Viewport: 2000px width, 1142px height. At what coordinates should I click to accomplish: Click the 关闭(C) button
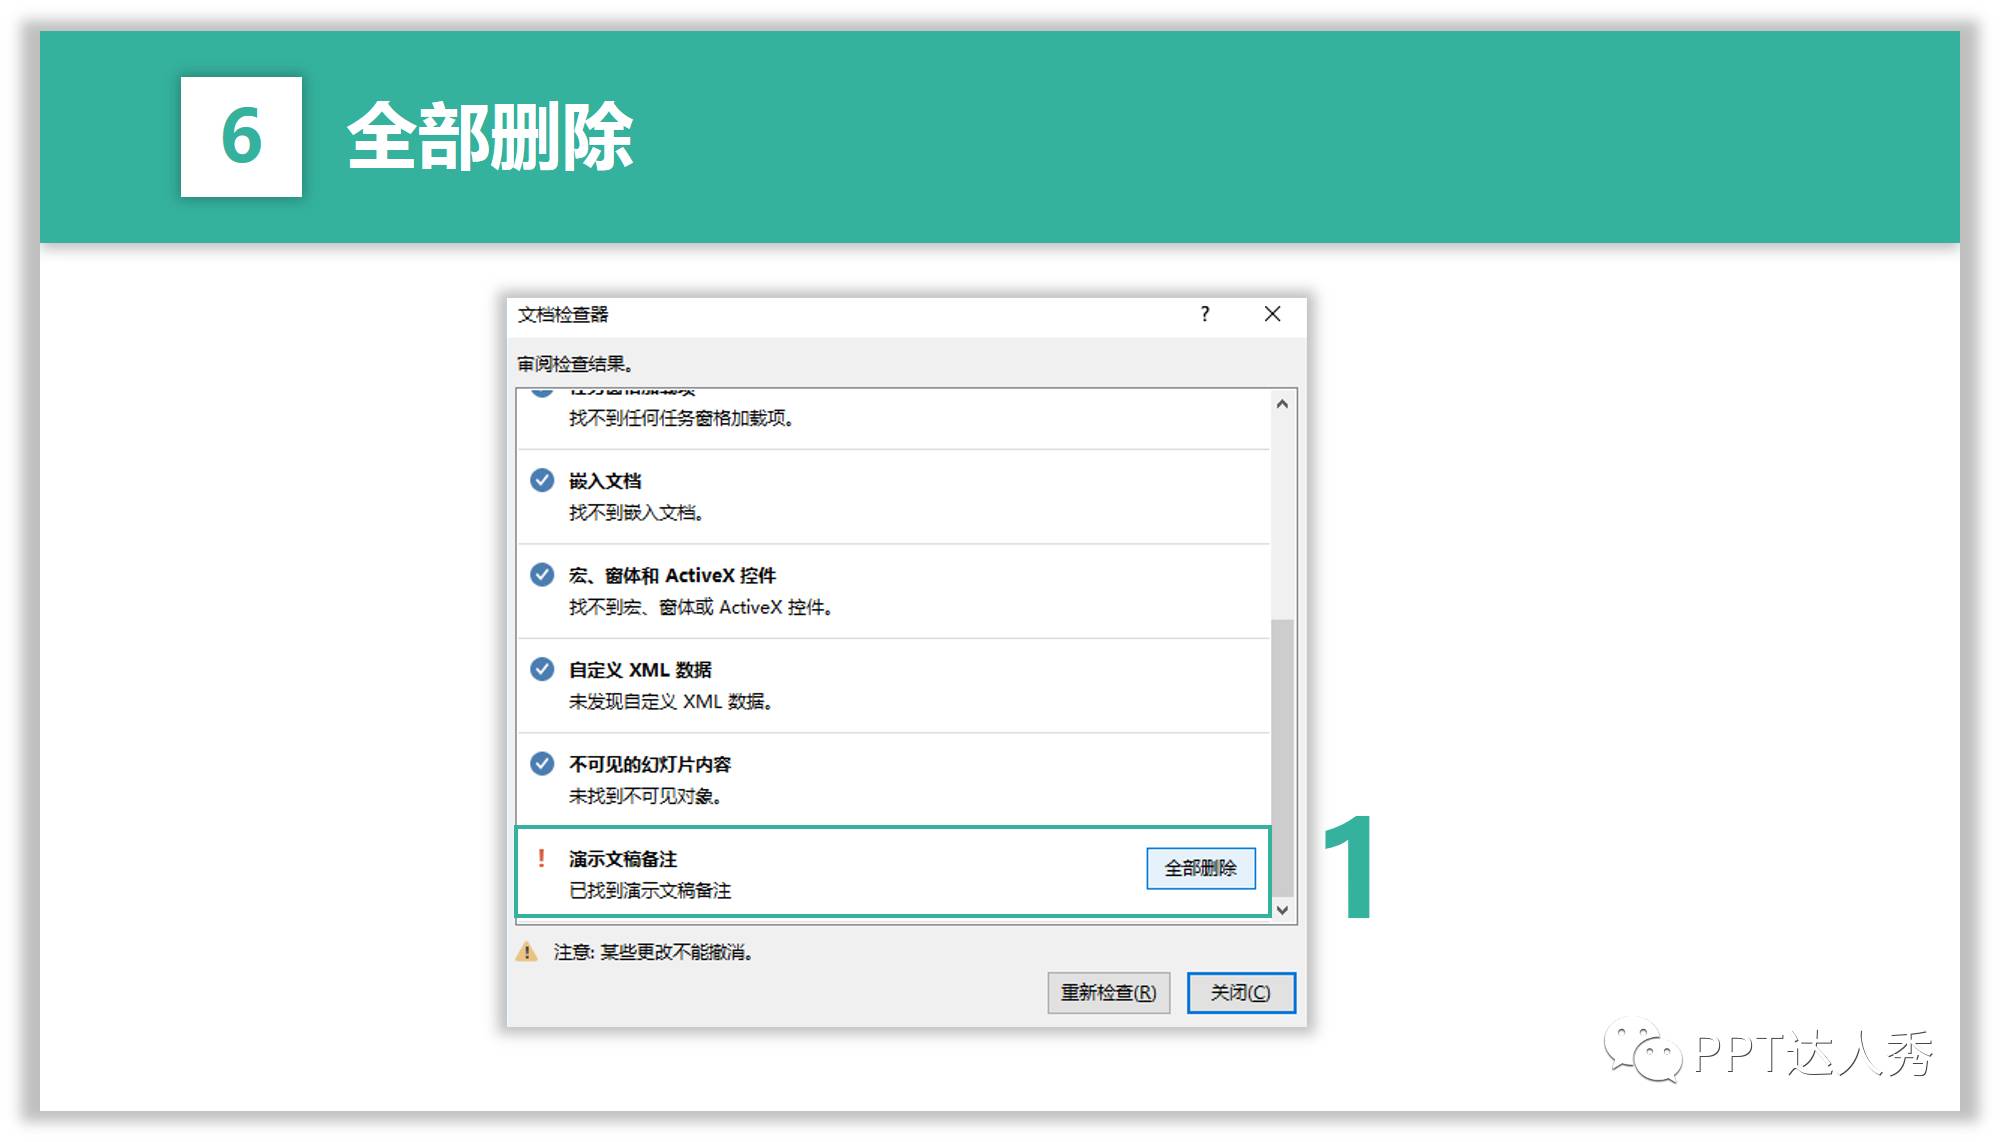1240,992
